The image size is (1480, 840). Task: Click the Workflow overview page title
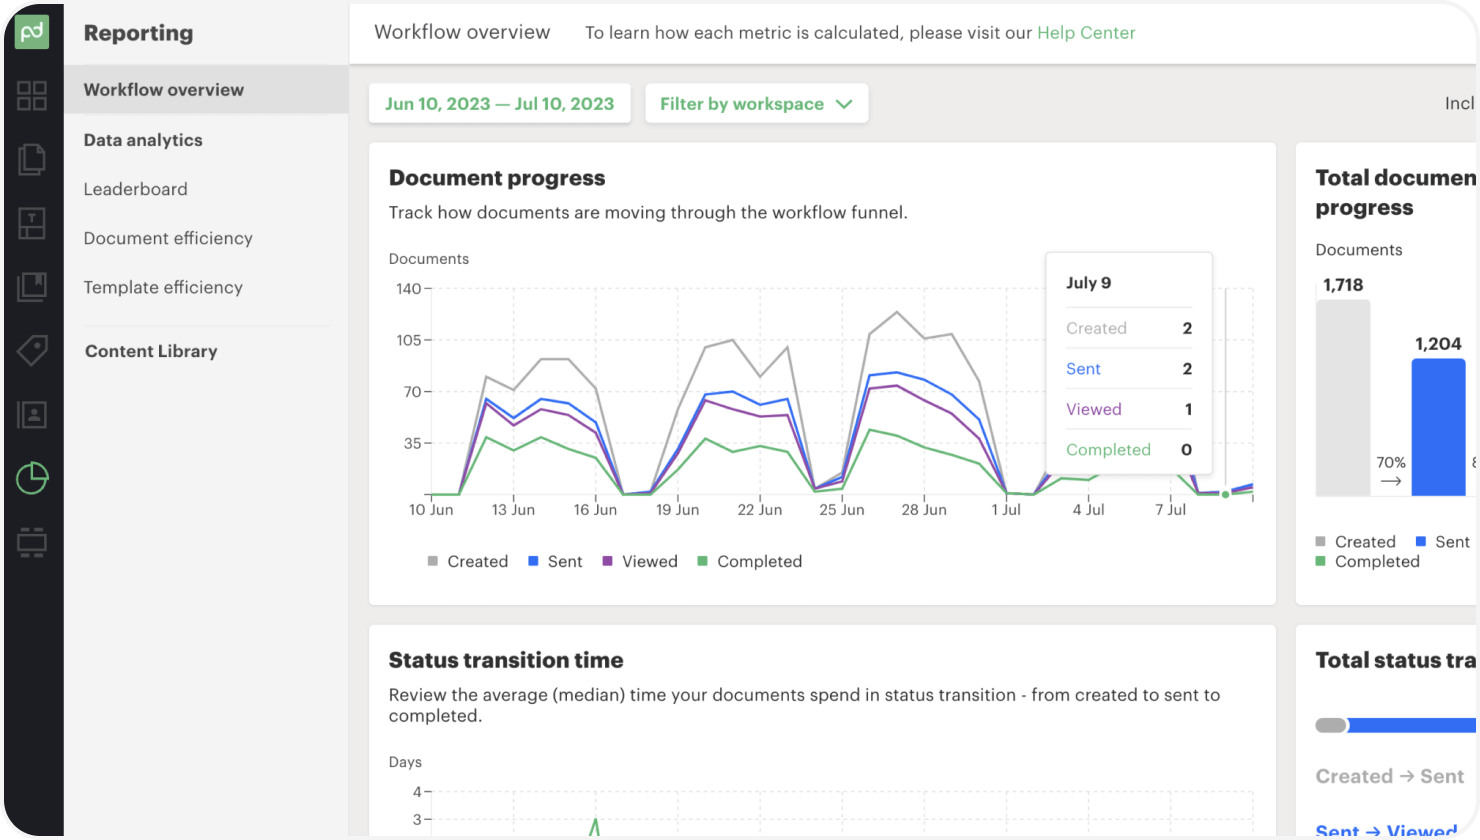[462, 32]
